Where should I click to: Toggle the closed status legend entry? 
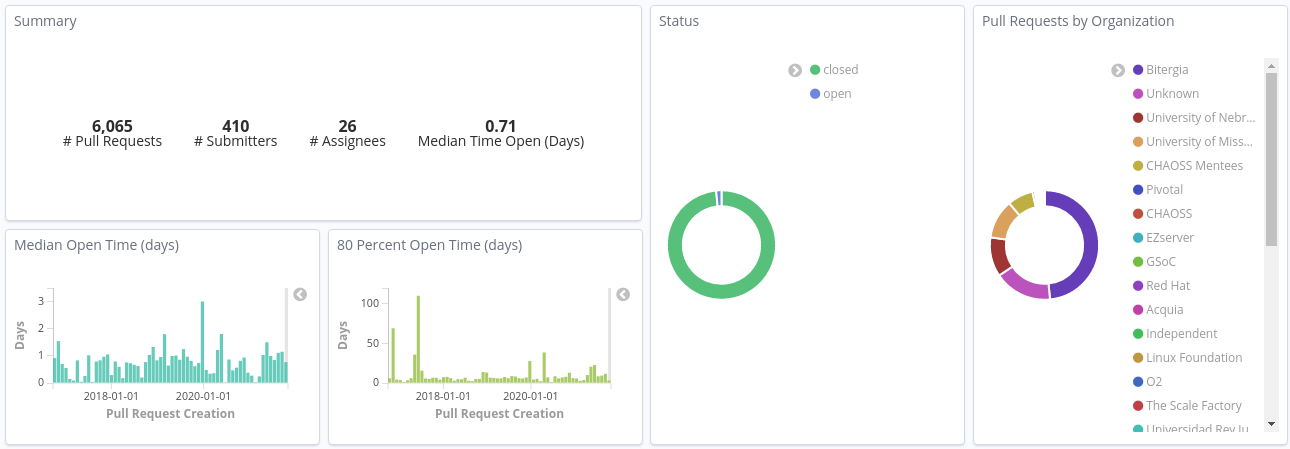pyautogui.click(x=840, y=70)
